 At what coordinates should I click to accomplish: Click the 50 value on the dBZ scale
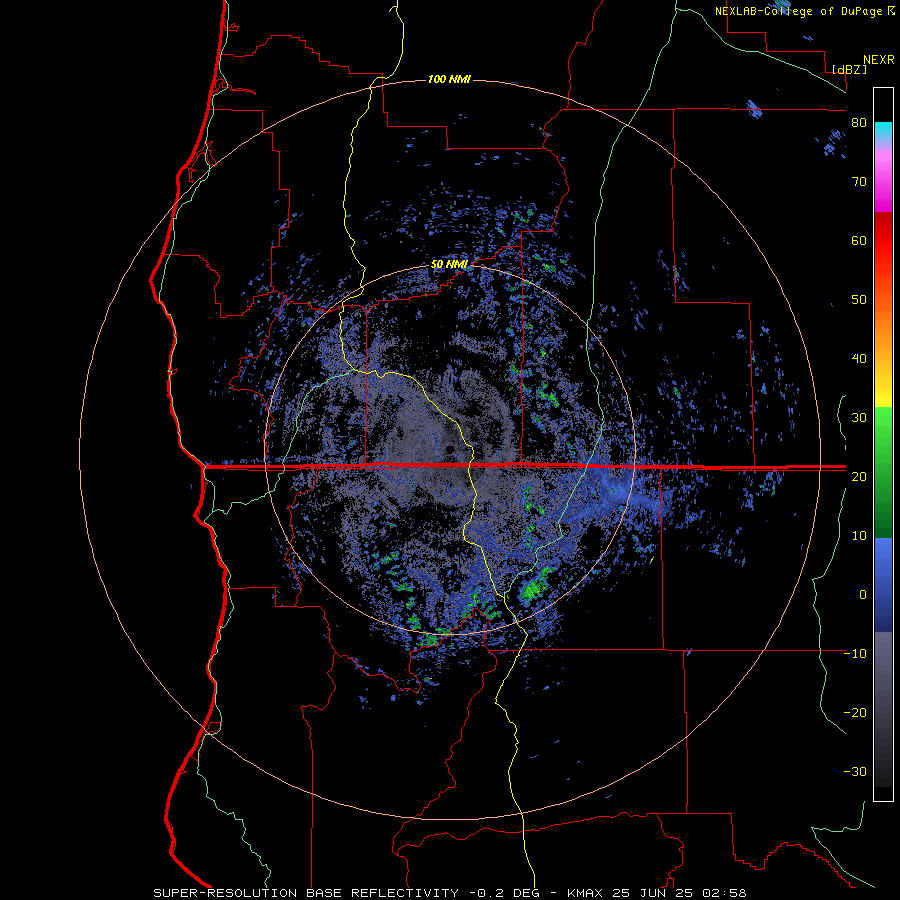click(859, 300)
